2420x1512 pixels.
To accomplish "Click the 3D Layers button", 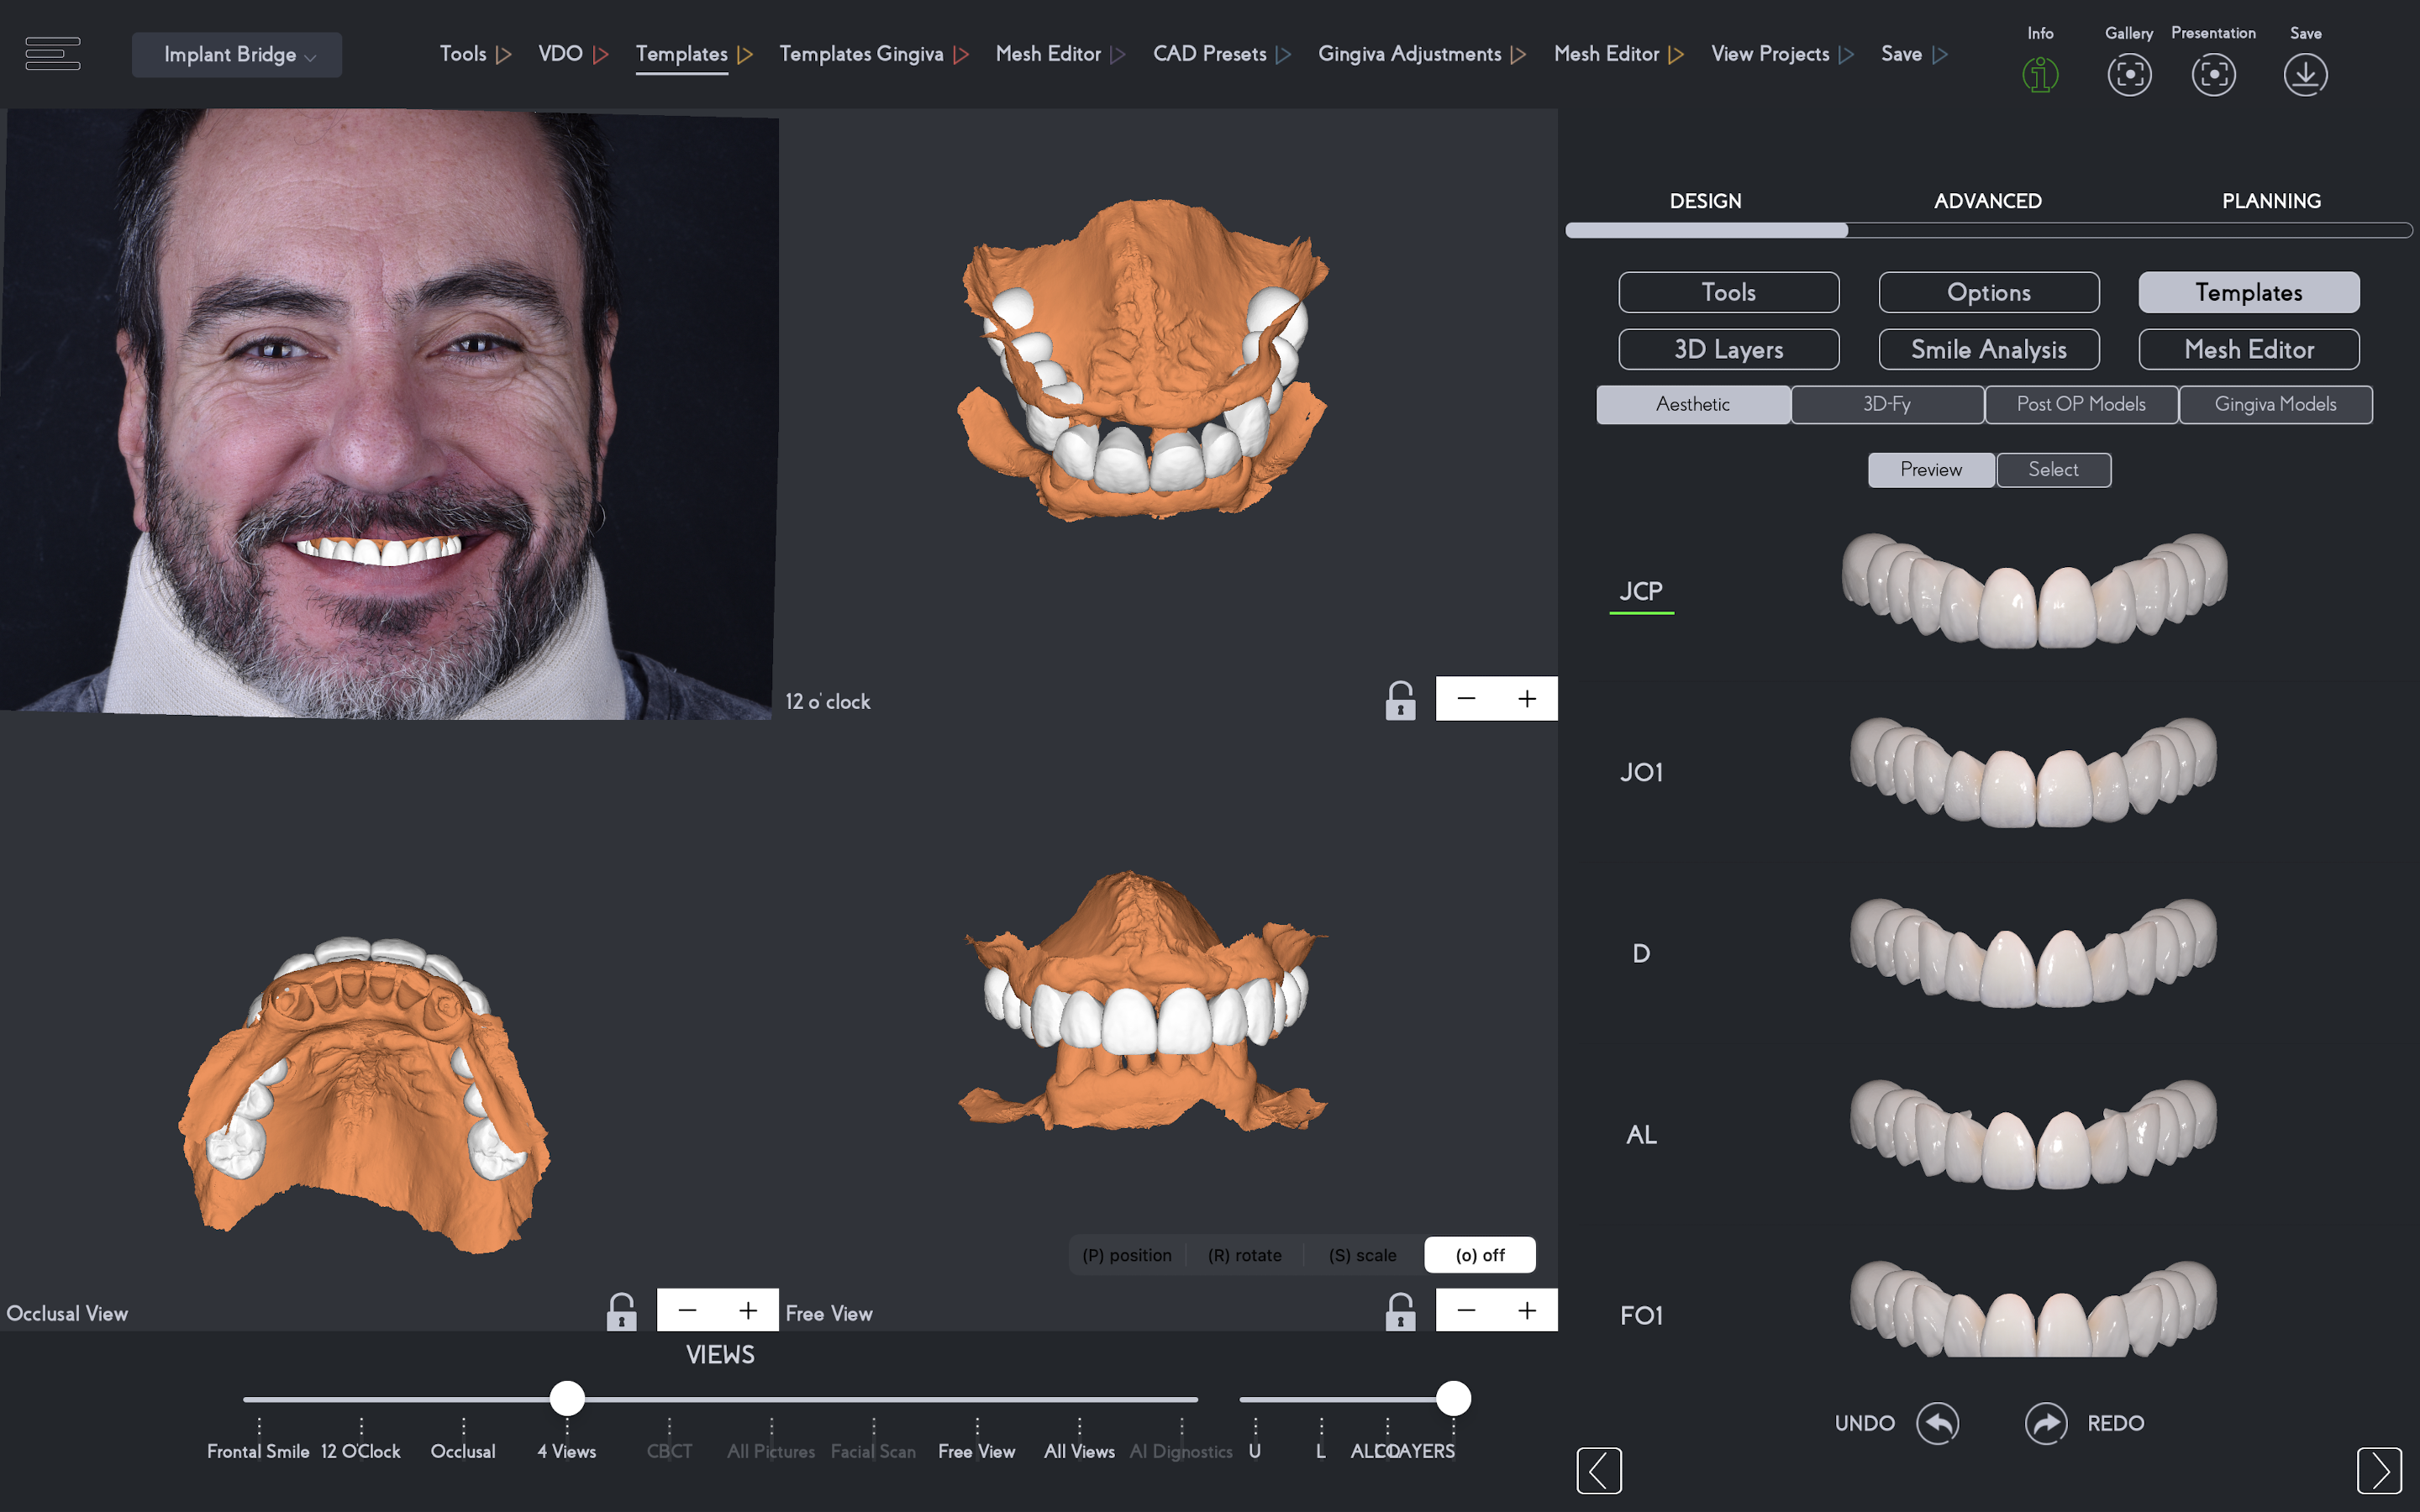I will [1728, 349].
